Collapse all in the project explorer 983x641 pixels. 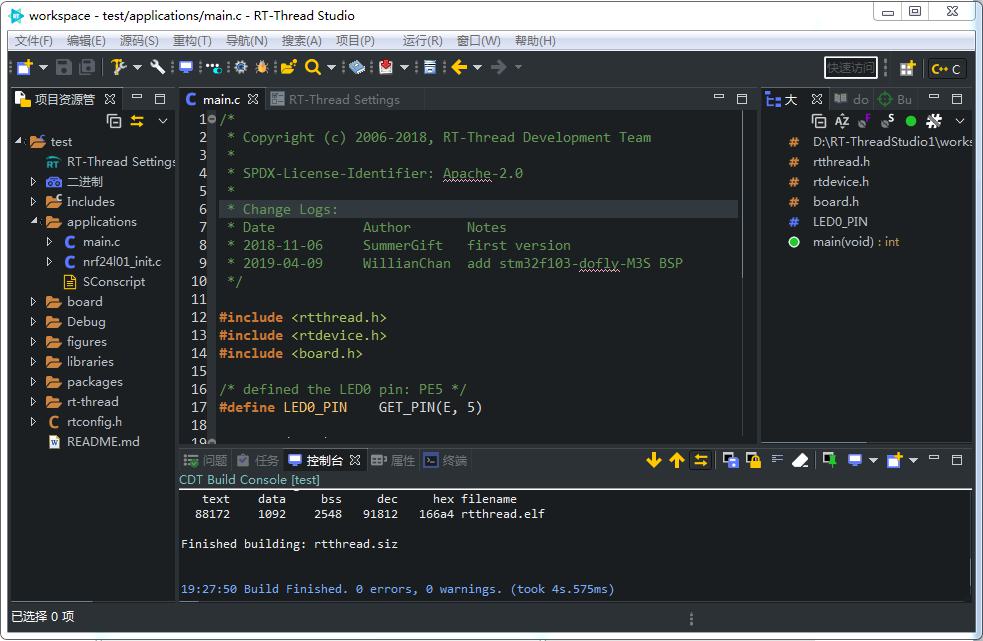tap(114, 120)
